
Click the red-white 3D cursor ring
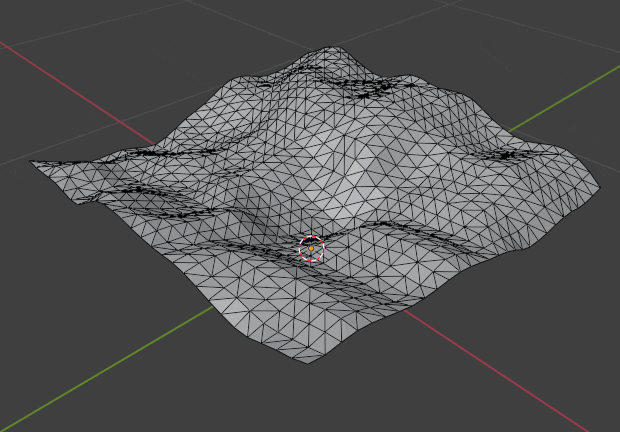[x=312, y=249]
